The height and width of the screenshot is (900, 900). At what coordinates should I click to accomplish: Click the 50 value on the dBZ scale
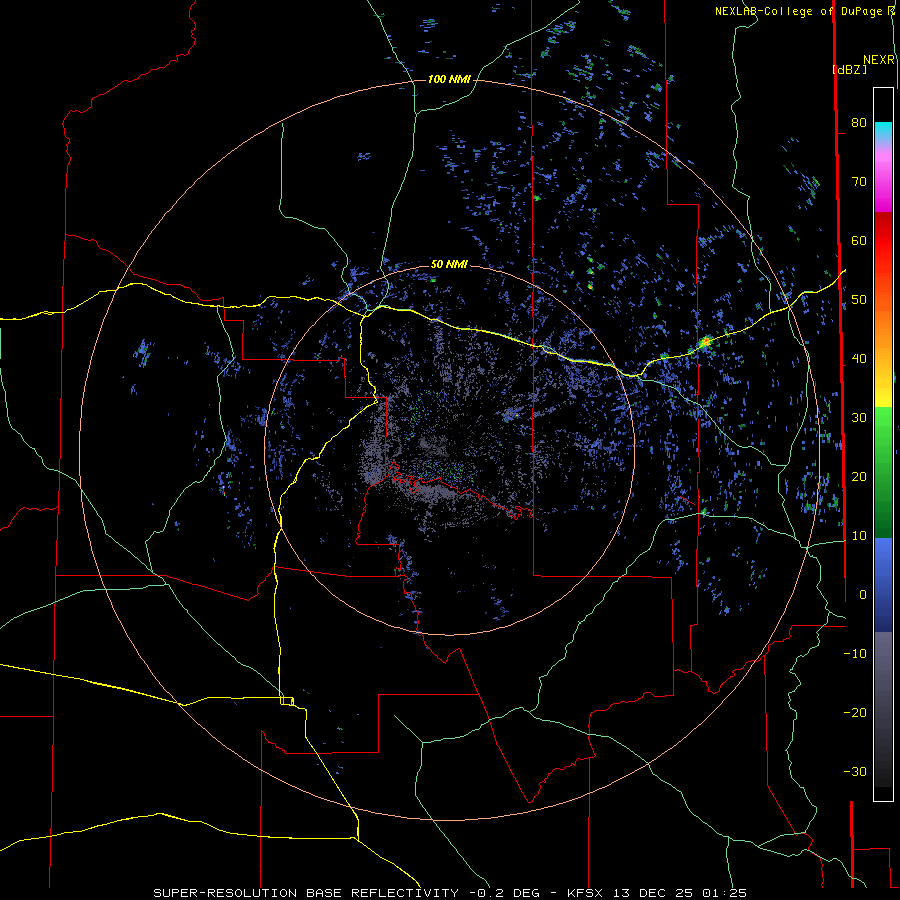tap(859, 300)
